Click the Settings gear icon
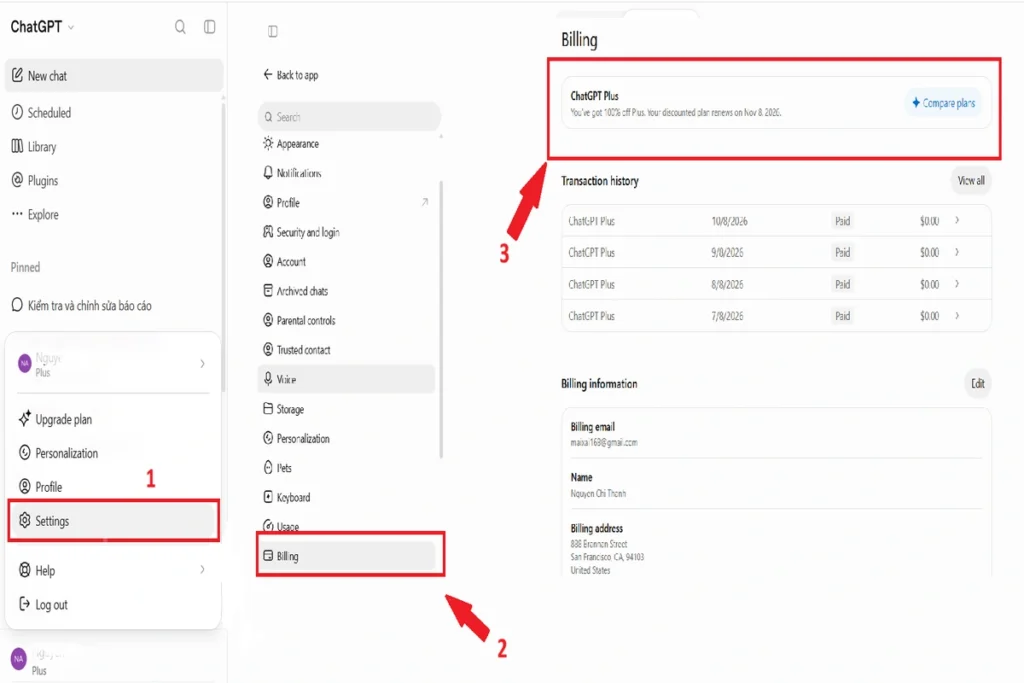 coord(25,520)
